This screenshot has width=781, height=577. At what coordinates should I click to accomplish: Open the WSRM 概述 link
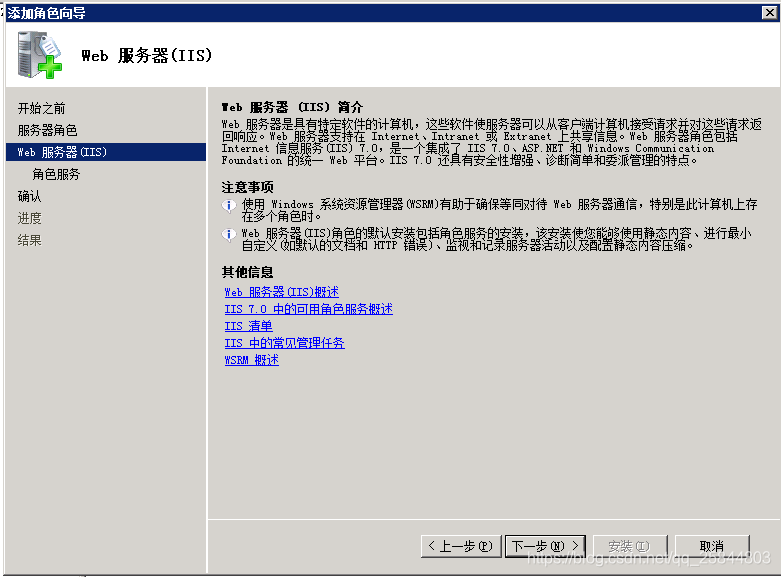(252, 360)
